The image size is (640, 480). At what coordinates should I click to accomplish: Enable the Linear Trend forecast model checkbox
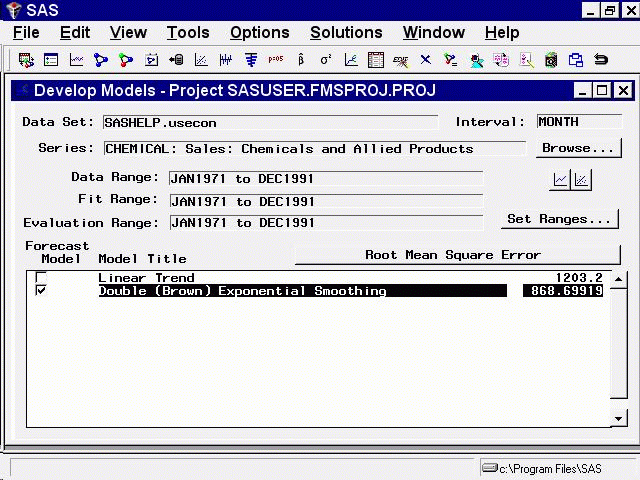pos(41,278)
